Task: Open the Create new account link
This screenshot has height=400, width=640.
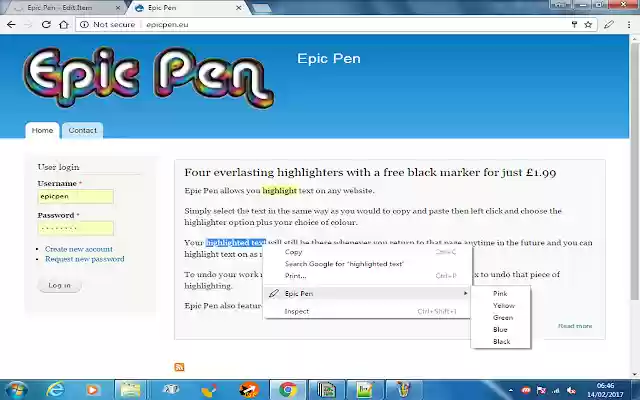Action: pos(79,249)
